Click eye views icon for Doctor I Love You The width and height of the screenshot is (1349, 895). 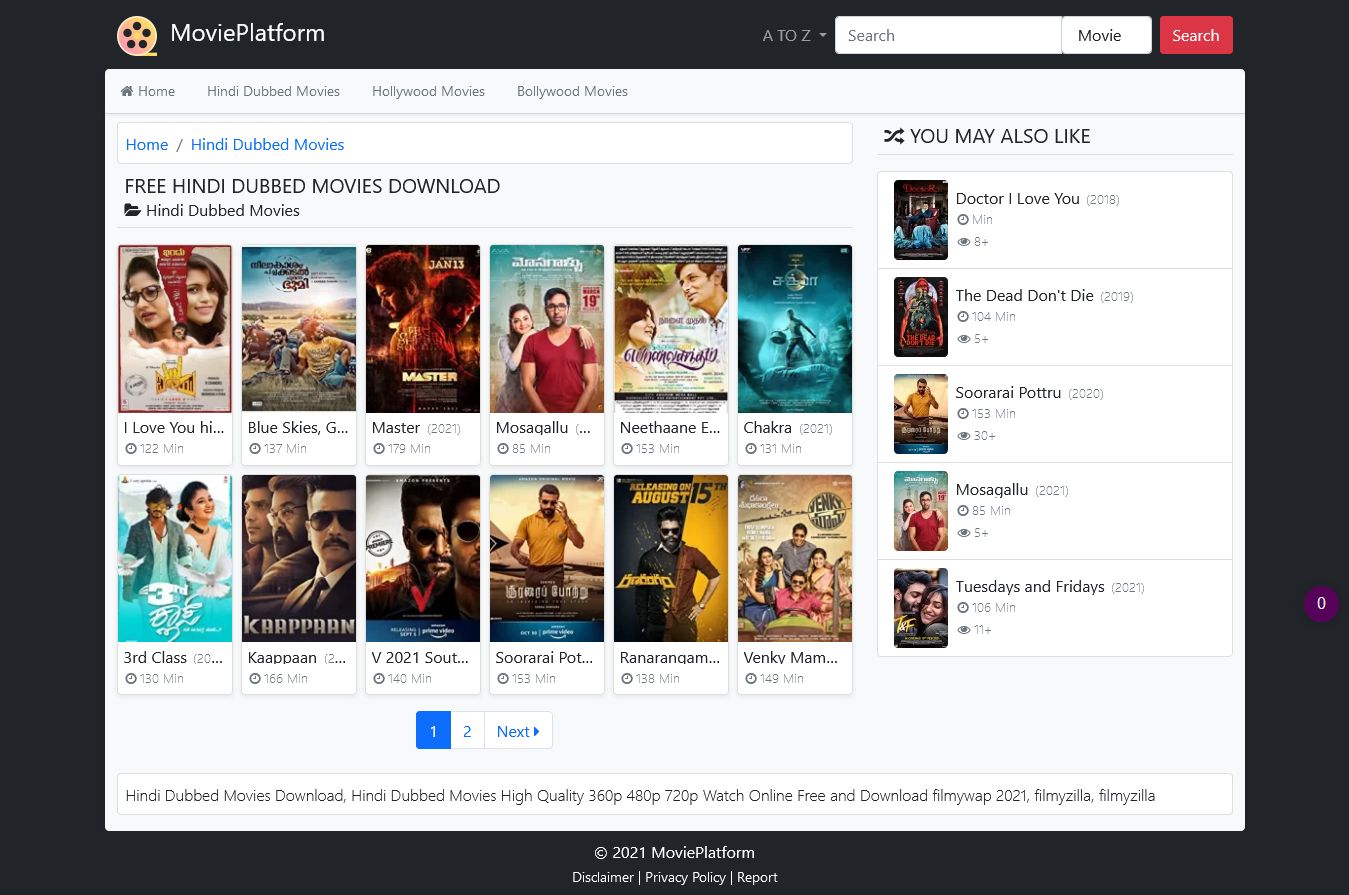pyautogui.click(x=964, y=242)
